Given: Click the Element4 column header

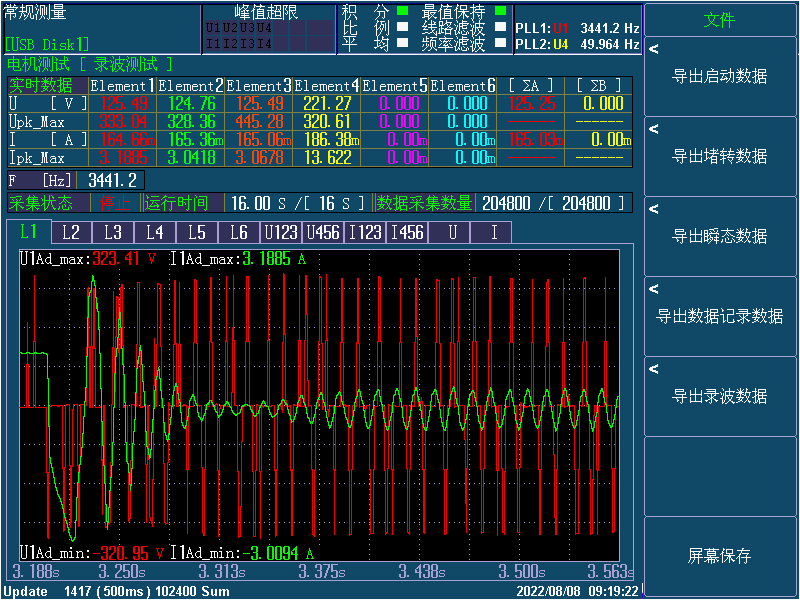Looking at the screenshot, I should pos(326,86).
